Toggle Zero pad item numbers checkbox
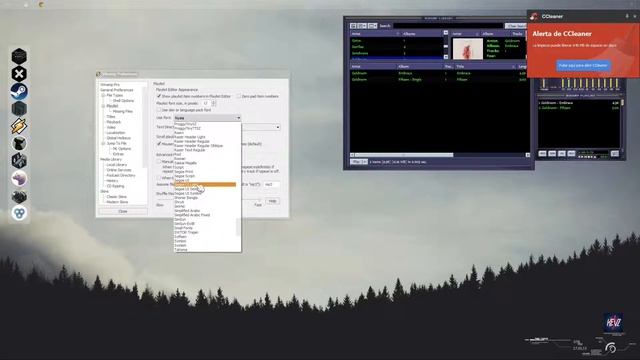 [239, 96]
